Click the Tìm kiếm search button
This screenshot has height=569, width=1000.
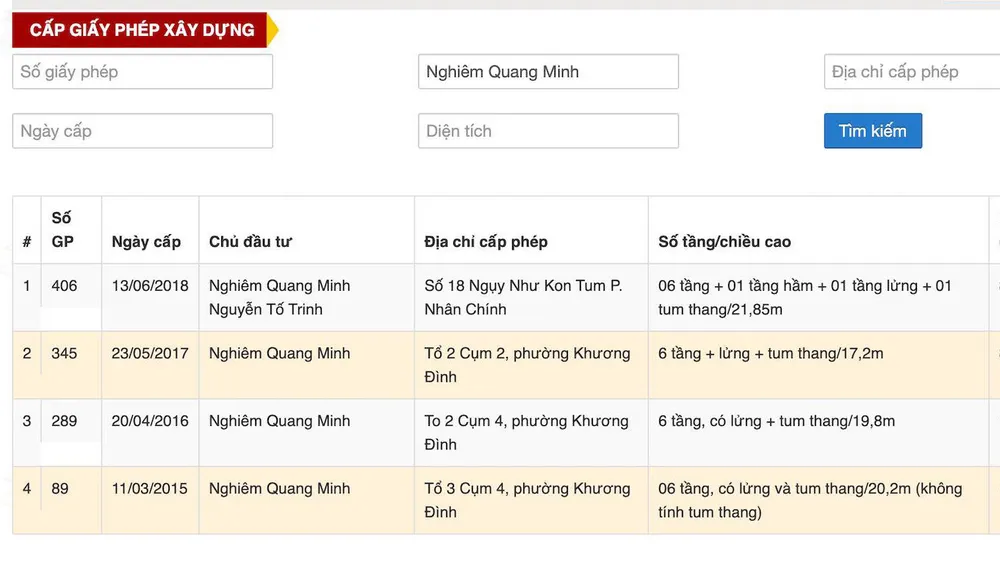click(872, 131)
